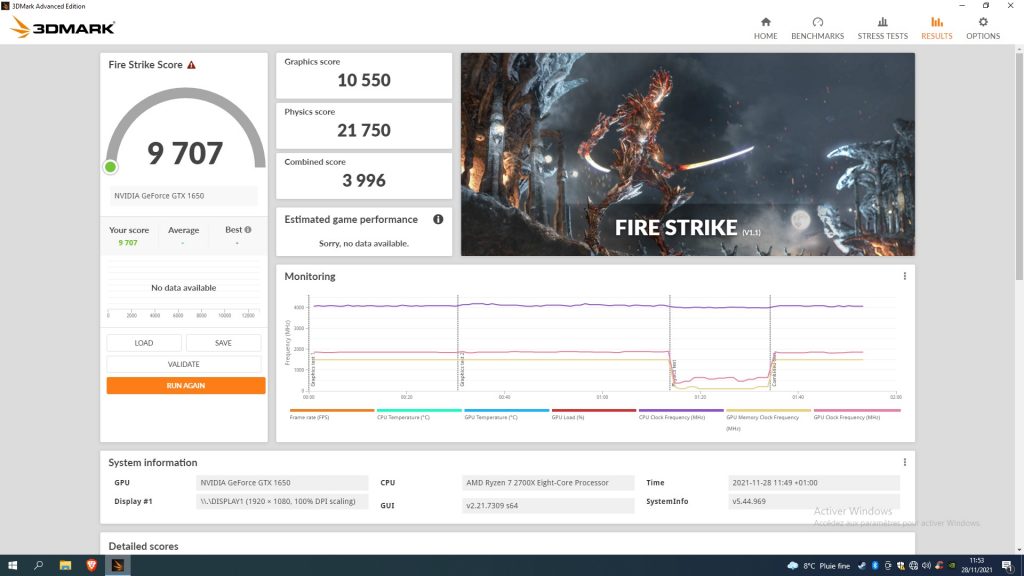The width and height of the screenshot is (1024, 576).
Task: Click the Fire Strike score warning icon
Action: (191, 65)
